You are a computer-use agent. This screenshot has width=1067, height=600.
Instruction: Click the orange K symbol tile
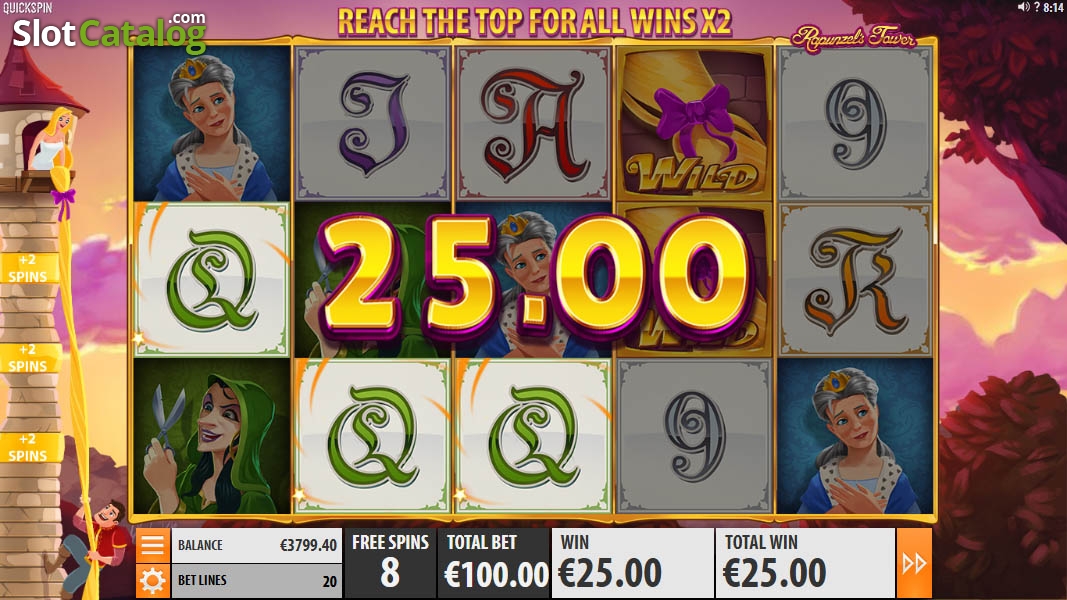click(x=855, y=280)
